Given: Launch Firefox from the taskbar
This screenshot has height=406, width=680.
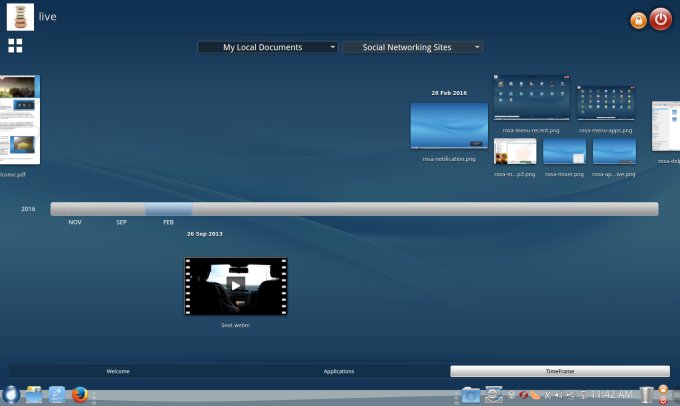Looking at the screenshot, I should [x=81, y=395].
